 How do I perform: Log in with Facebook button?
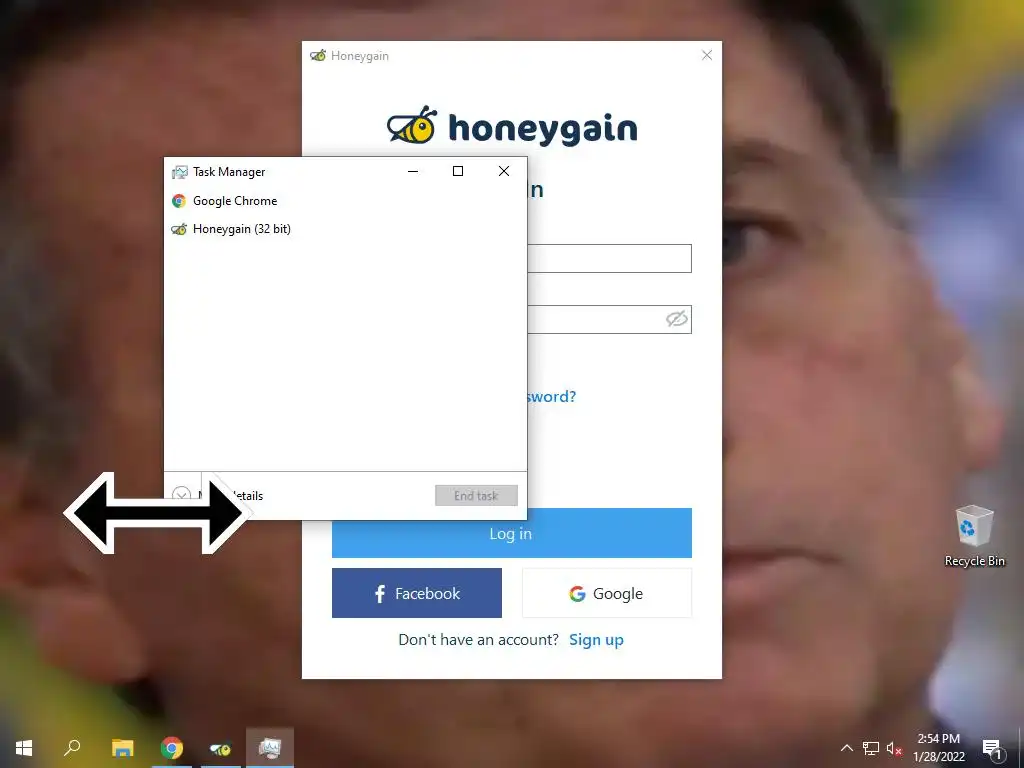coord(417,593)
